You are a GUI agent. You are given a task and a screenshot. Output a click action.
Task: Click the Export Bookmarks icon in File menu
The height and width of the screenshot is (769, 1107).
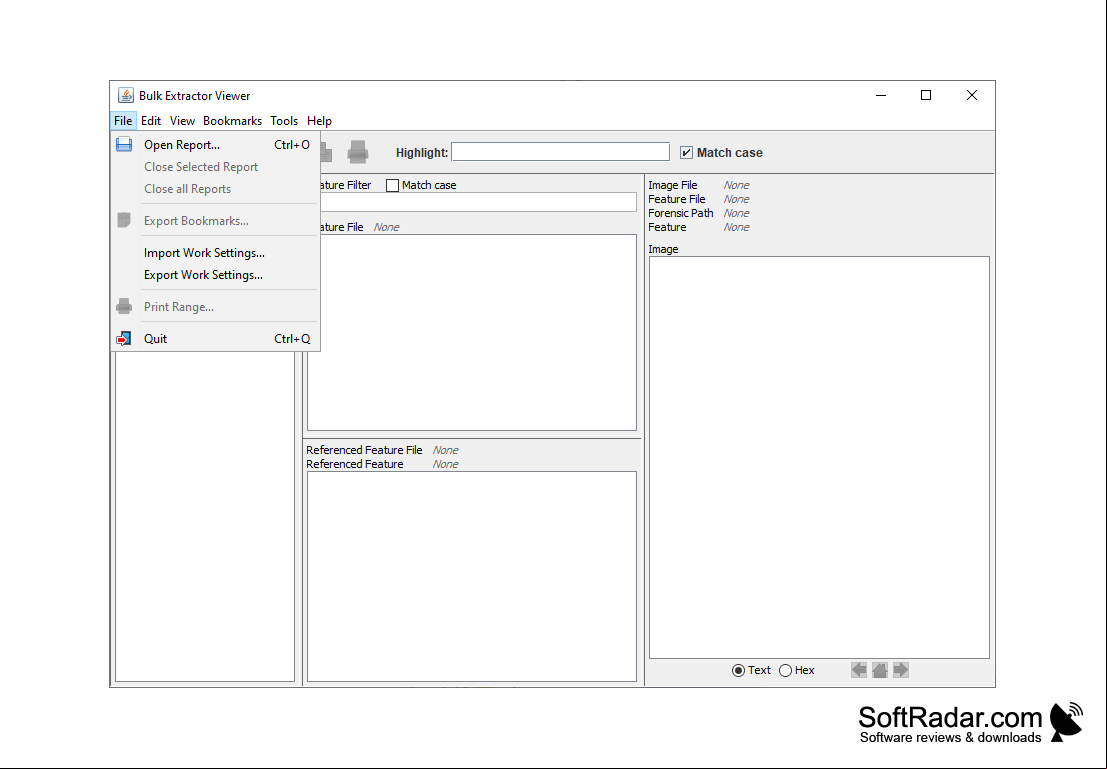point(124,220)
